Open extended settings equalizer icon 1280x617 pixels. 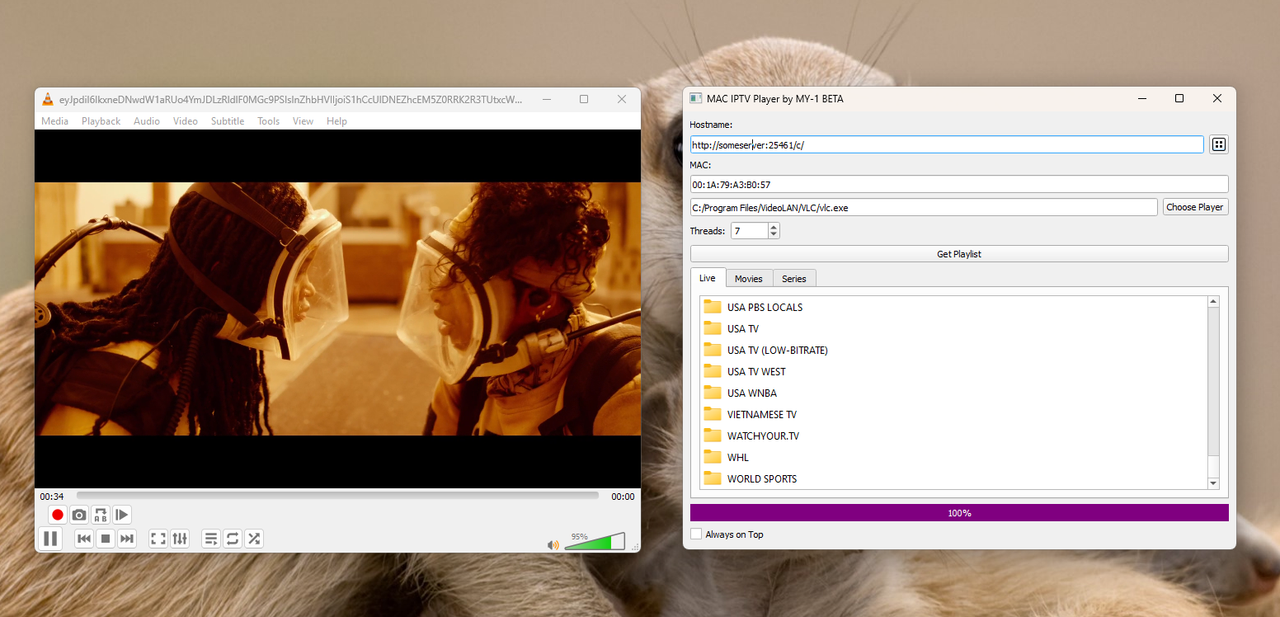pyautogui.click(x=180, y=539)
